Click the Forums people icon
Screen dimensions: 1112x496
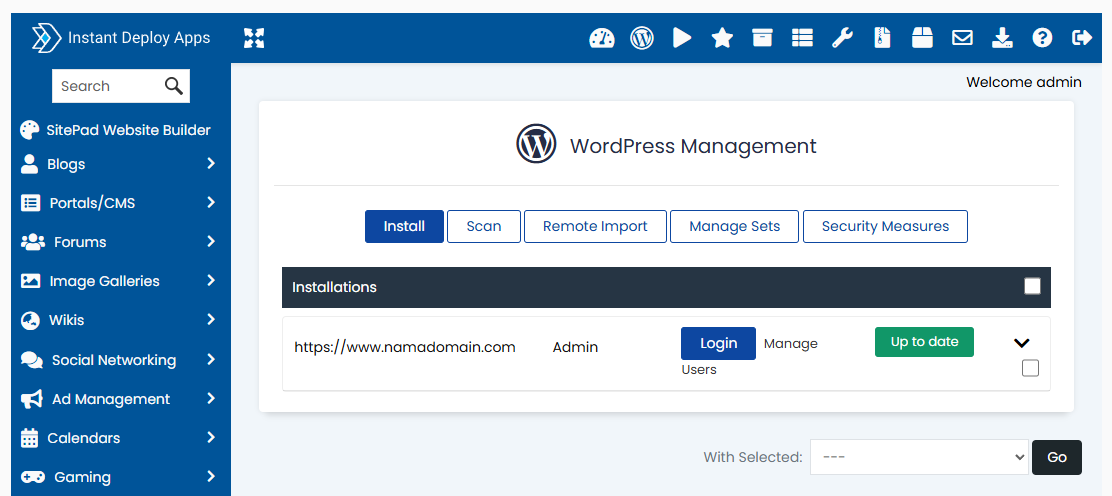click(33, 242)
